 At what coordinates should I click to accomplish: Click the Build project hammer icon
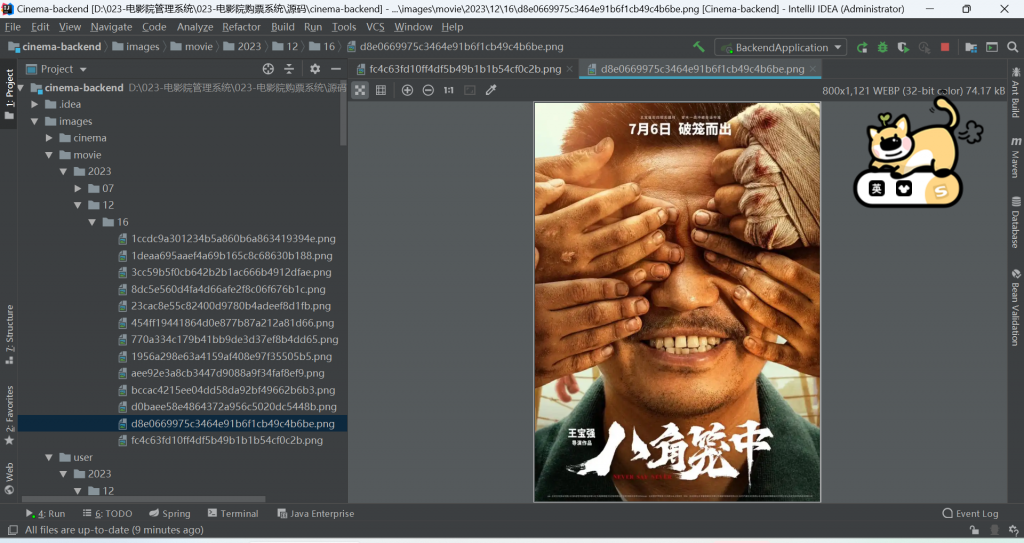(x=698, y=47)
